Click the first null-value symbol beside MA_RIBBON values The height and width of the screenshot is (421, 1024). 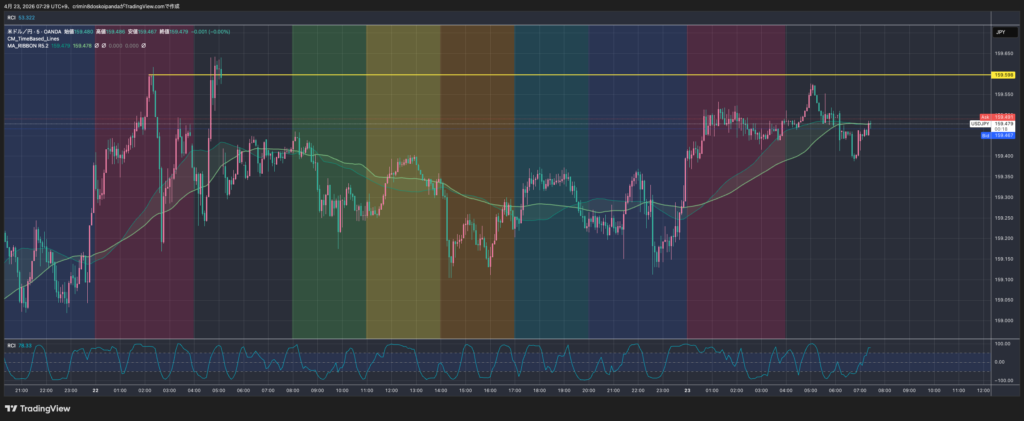pos(96,46)
